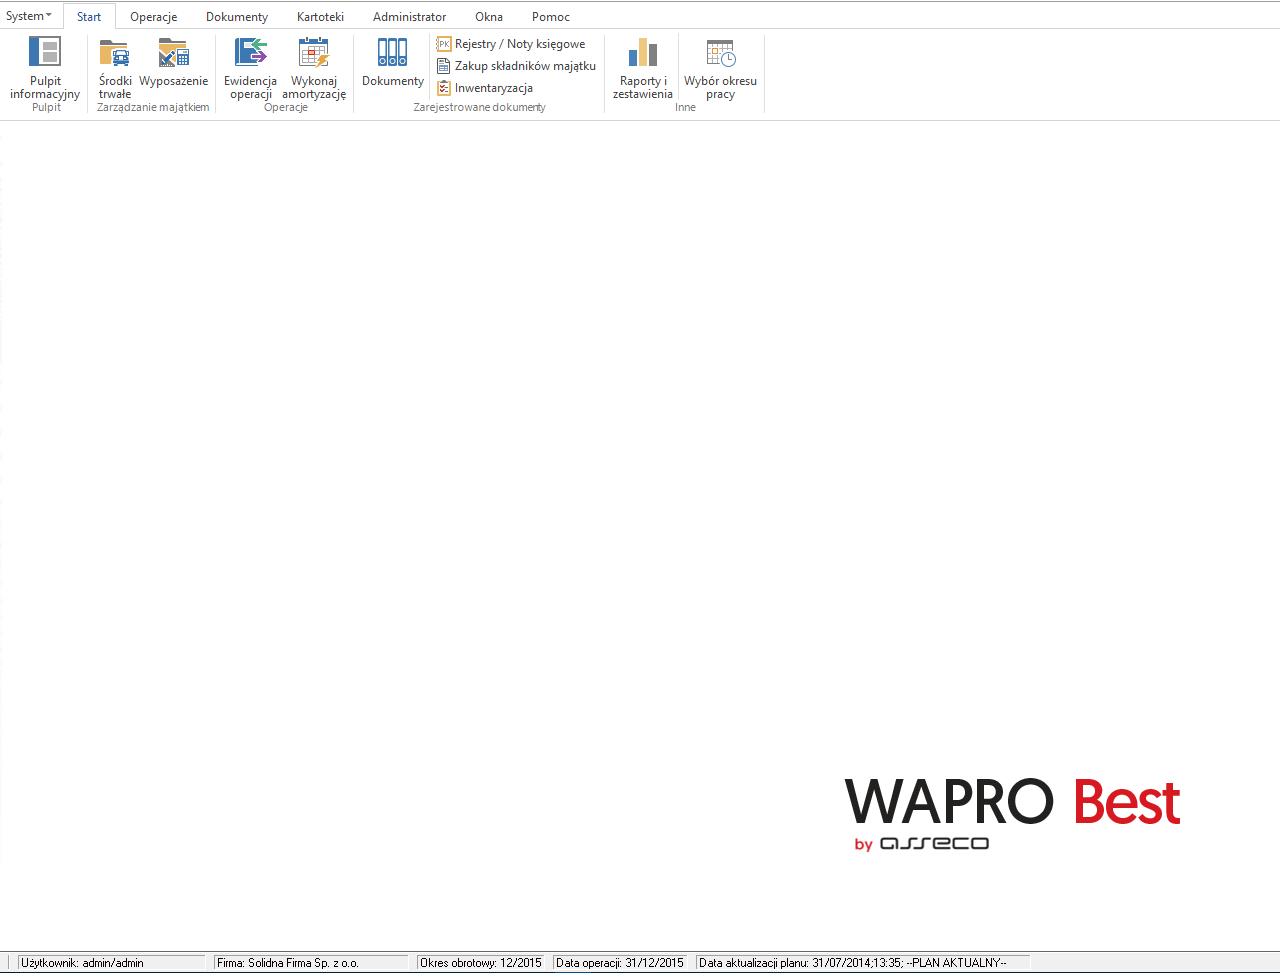Click the Pulpit informacyjny label
The image size is (1280, 973).
click(x=45, y=88)
